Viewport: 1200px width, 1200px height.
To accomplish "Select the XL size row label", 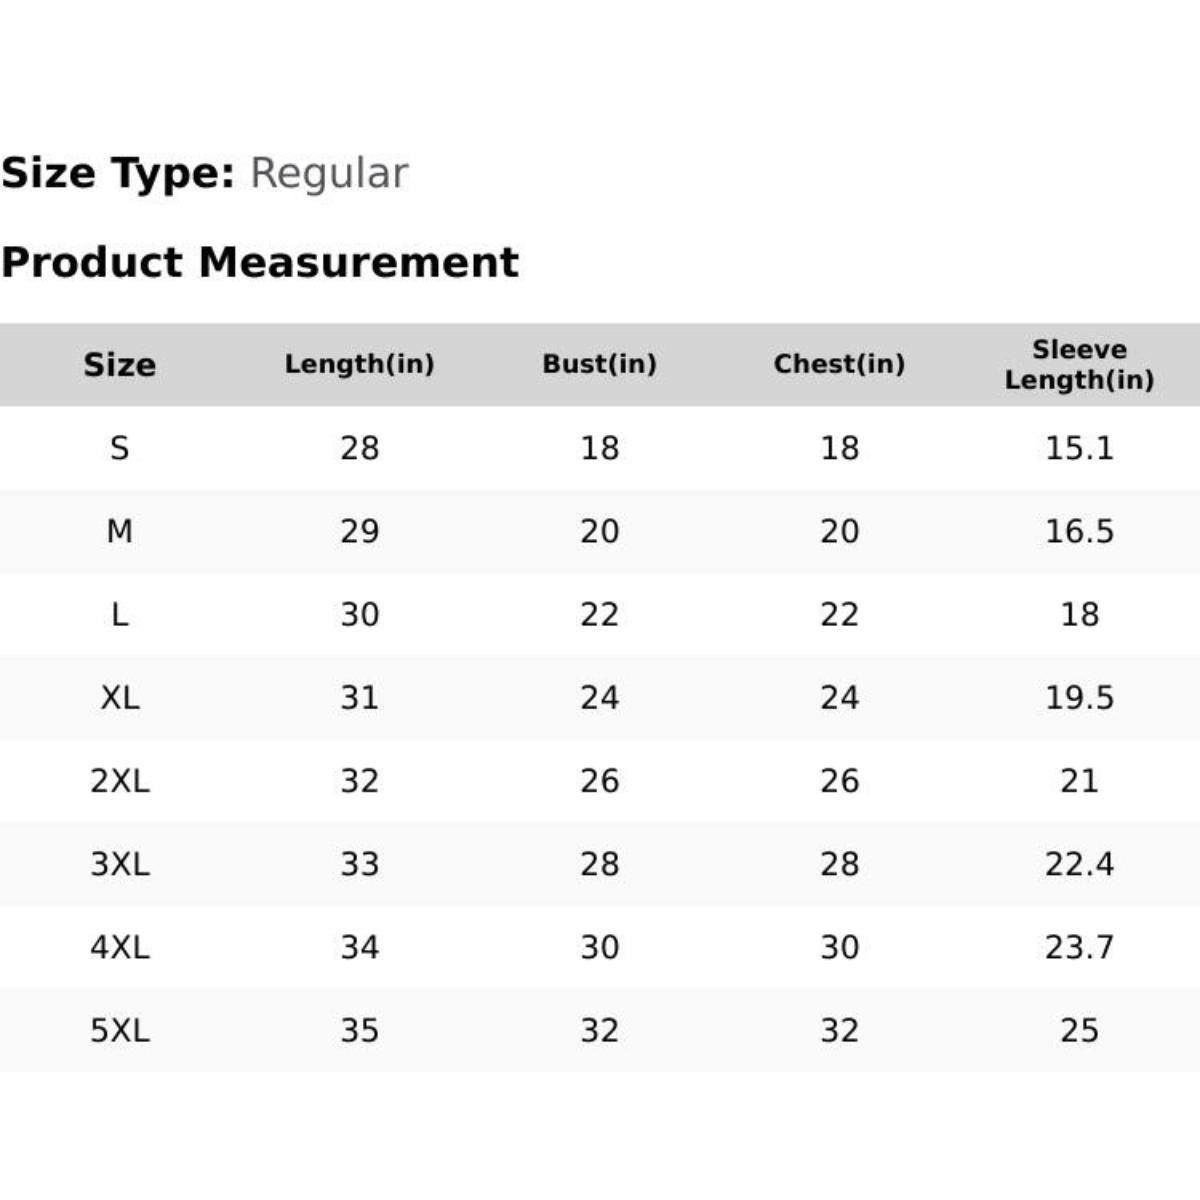I will (119, 697).
